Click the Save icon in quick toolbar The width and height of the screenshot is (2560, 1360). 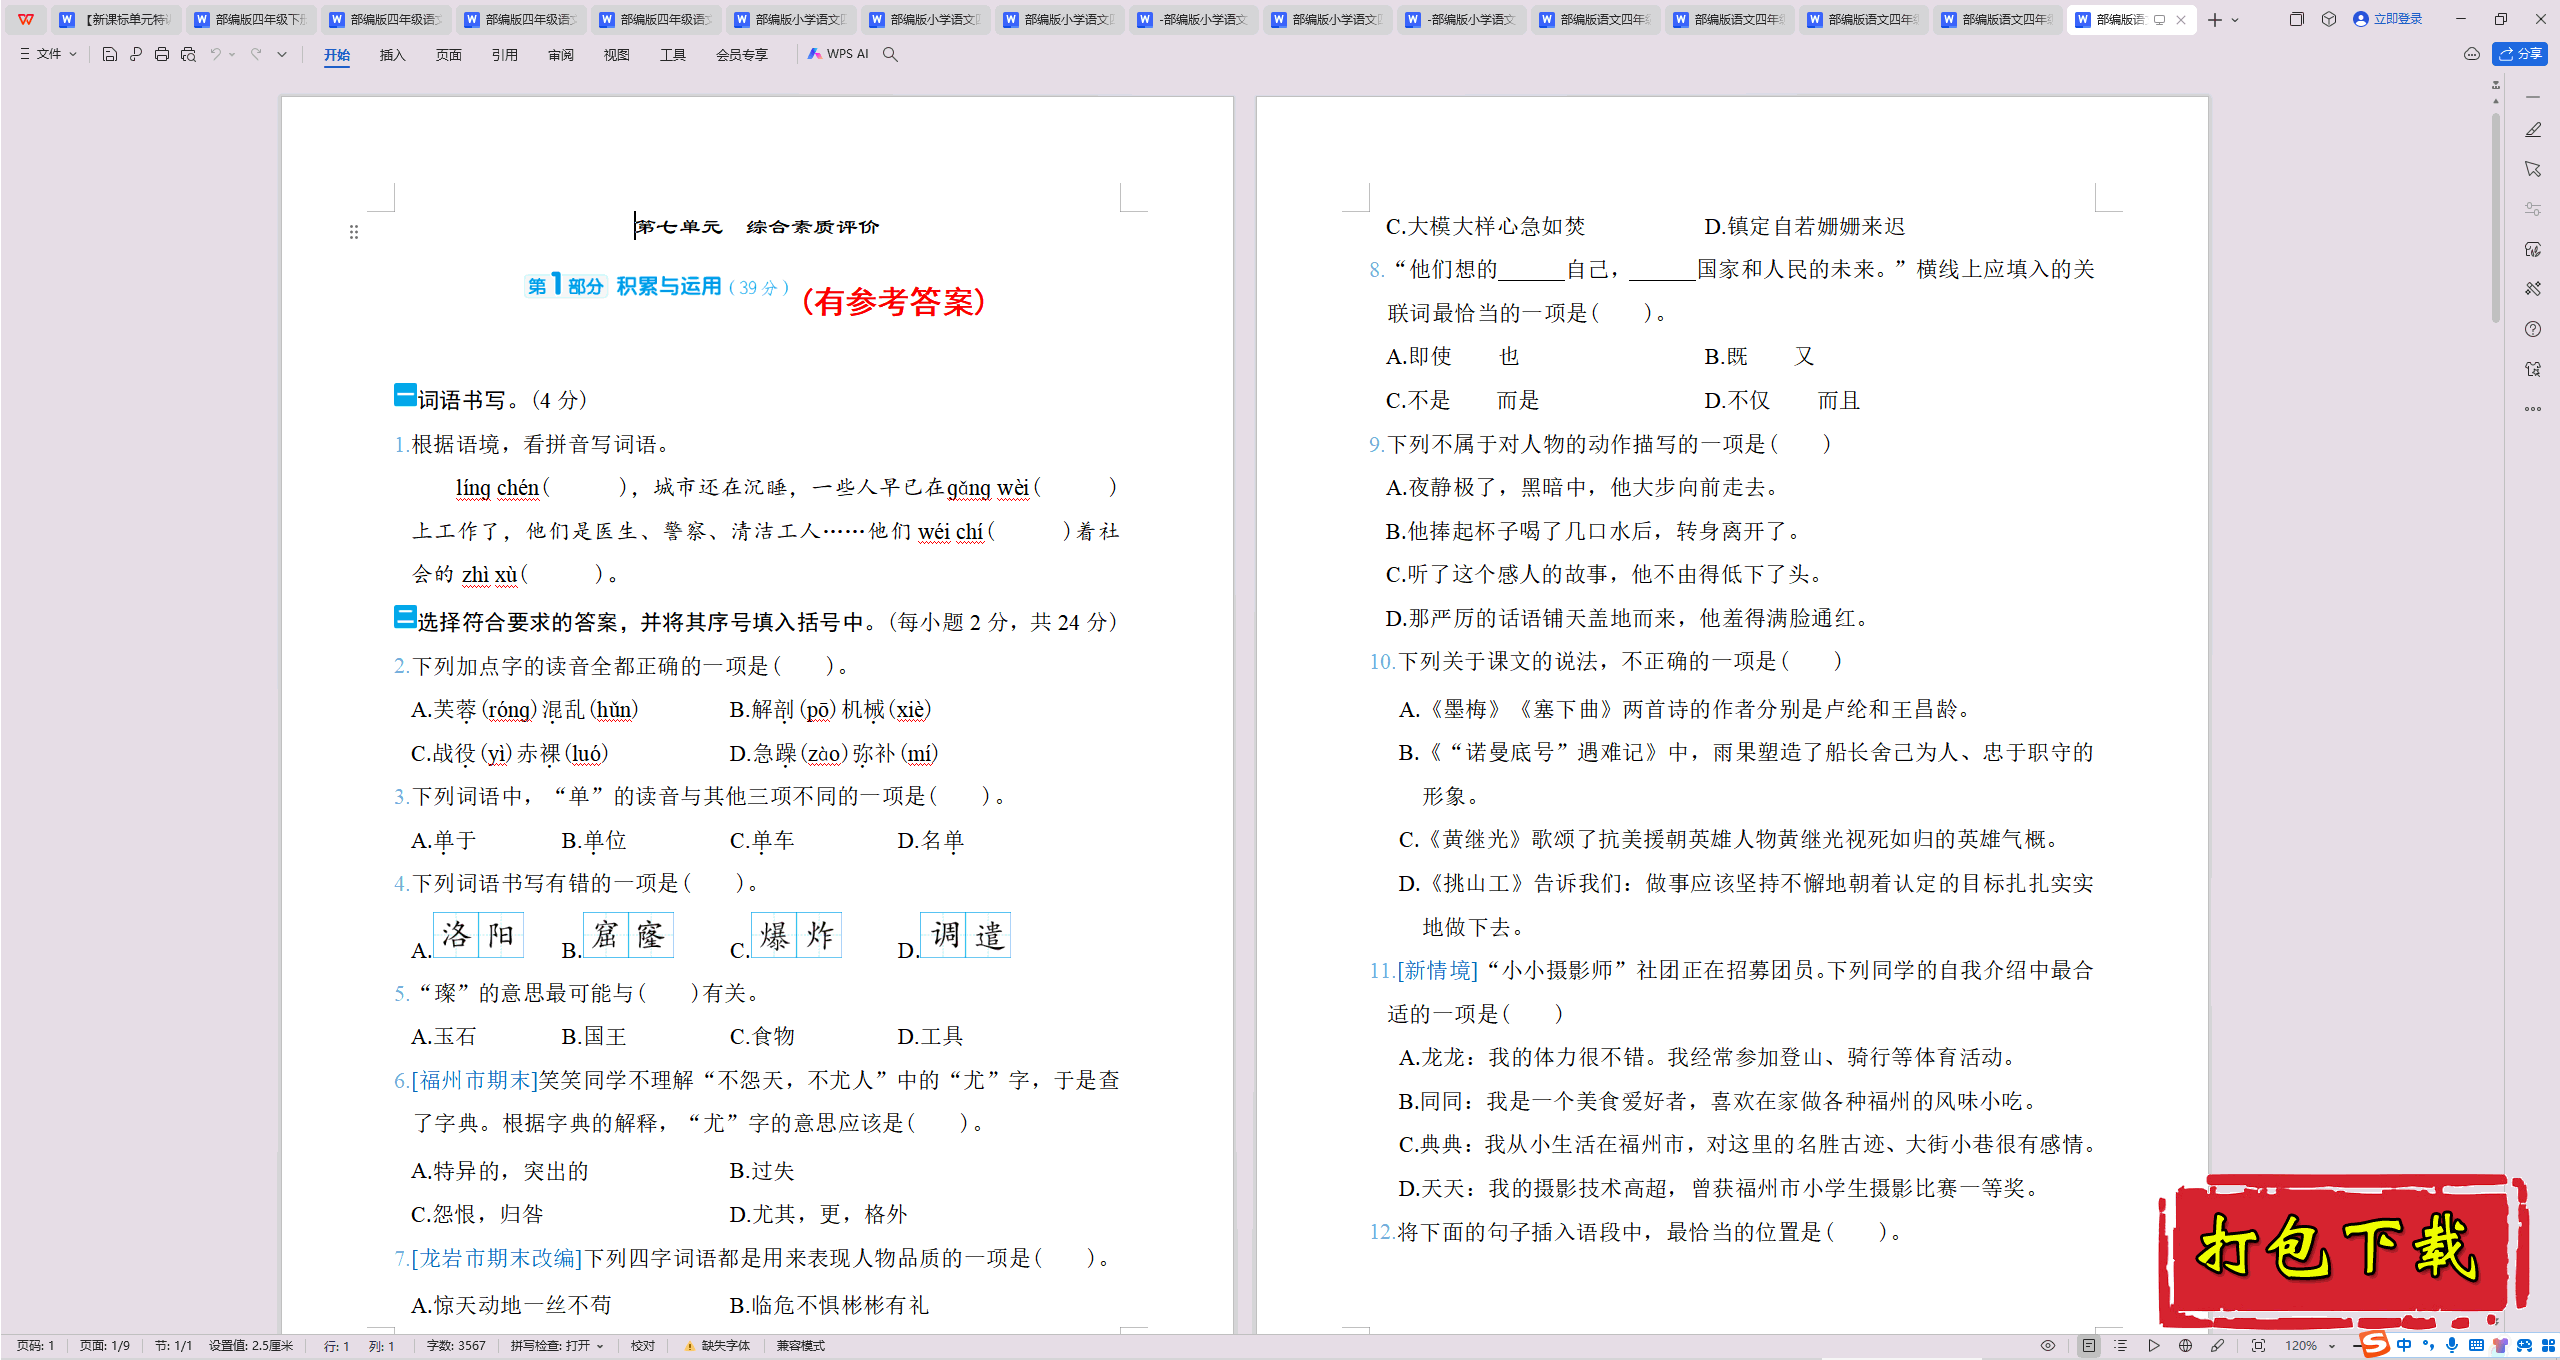pyautogui.click(x=110, y=54)
